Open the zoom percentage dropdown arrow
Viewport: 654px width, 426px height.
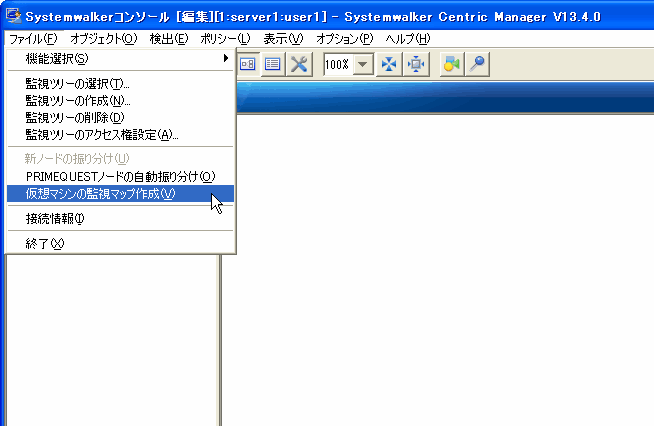(363, 64)
